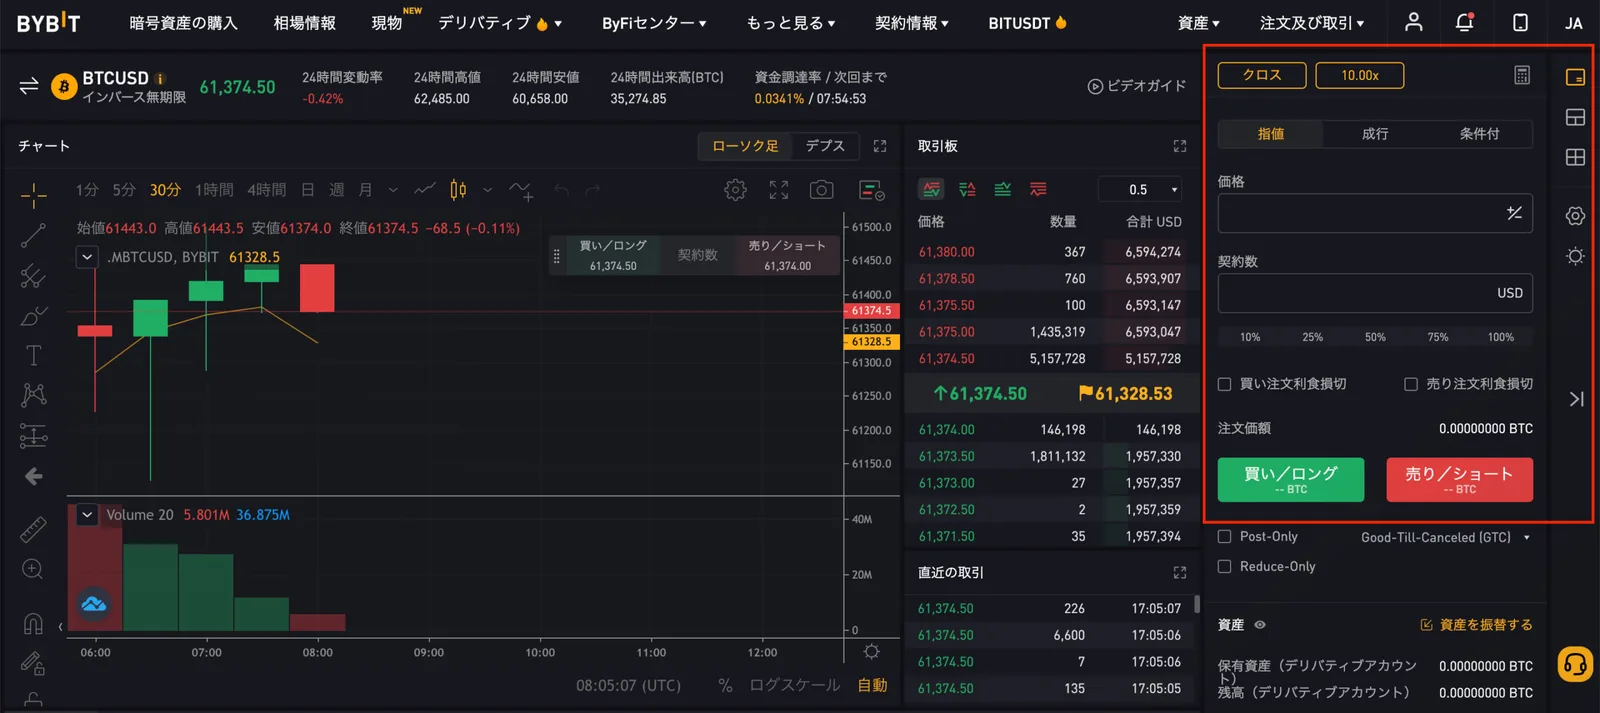Click the クロス margin mode button
This screenshot has width=1600, height=713.
pyautogui.click(x=1262, y=75)
